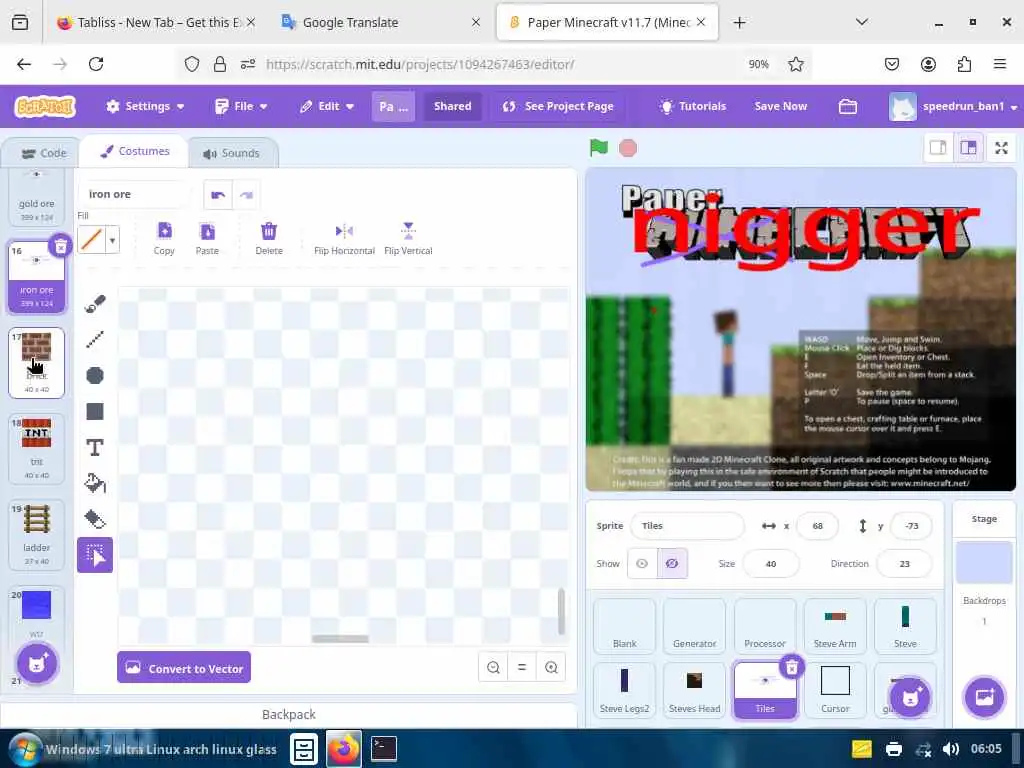
Task: Open the File dropdown menu
Action: [x=242, y=106]
